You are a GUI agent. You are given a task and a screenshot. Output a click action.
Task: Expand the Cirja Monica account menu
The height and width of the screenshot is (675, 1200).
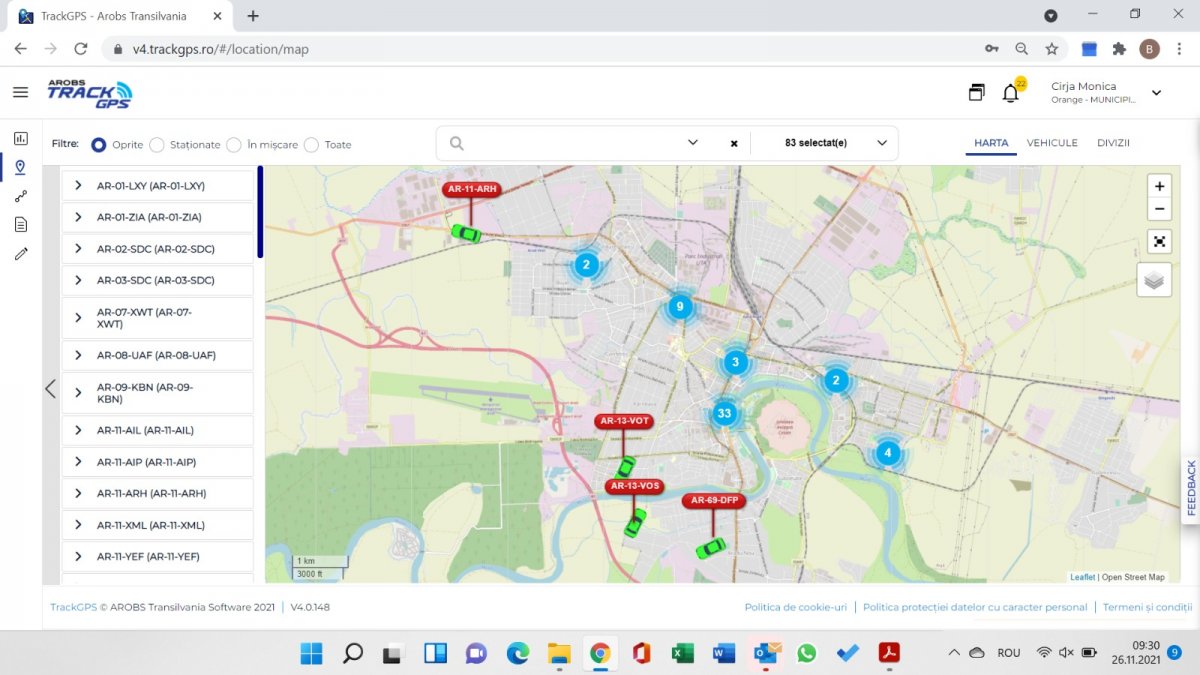[x=1156, y=93]
